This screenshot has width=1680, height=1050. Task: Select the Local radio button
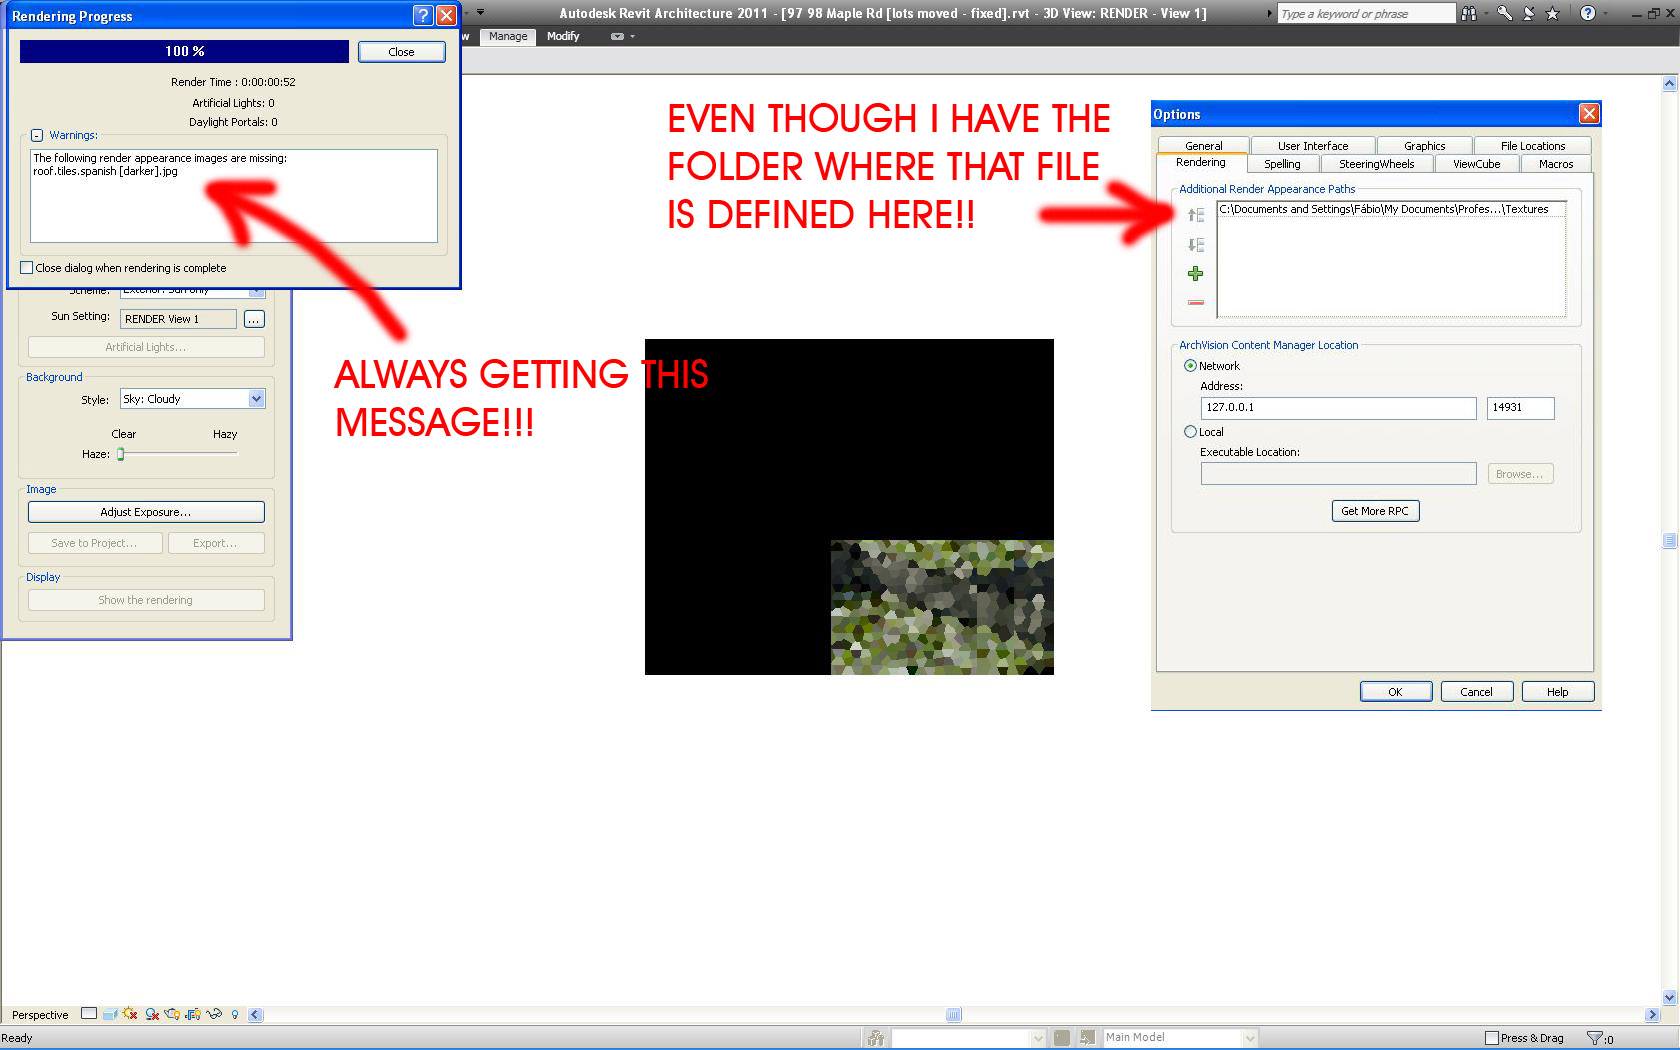1190,432
